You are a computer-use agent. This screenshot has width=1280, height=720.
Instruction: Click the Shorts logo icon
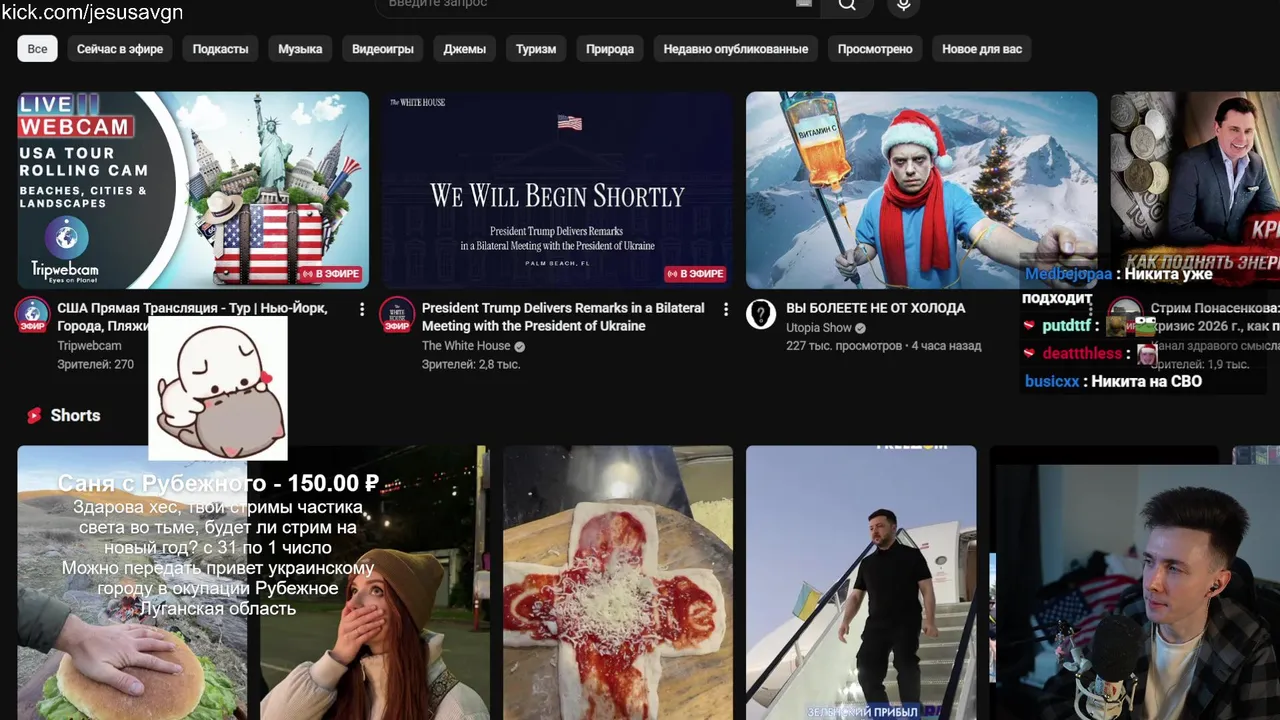[34, 415]
